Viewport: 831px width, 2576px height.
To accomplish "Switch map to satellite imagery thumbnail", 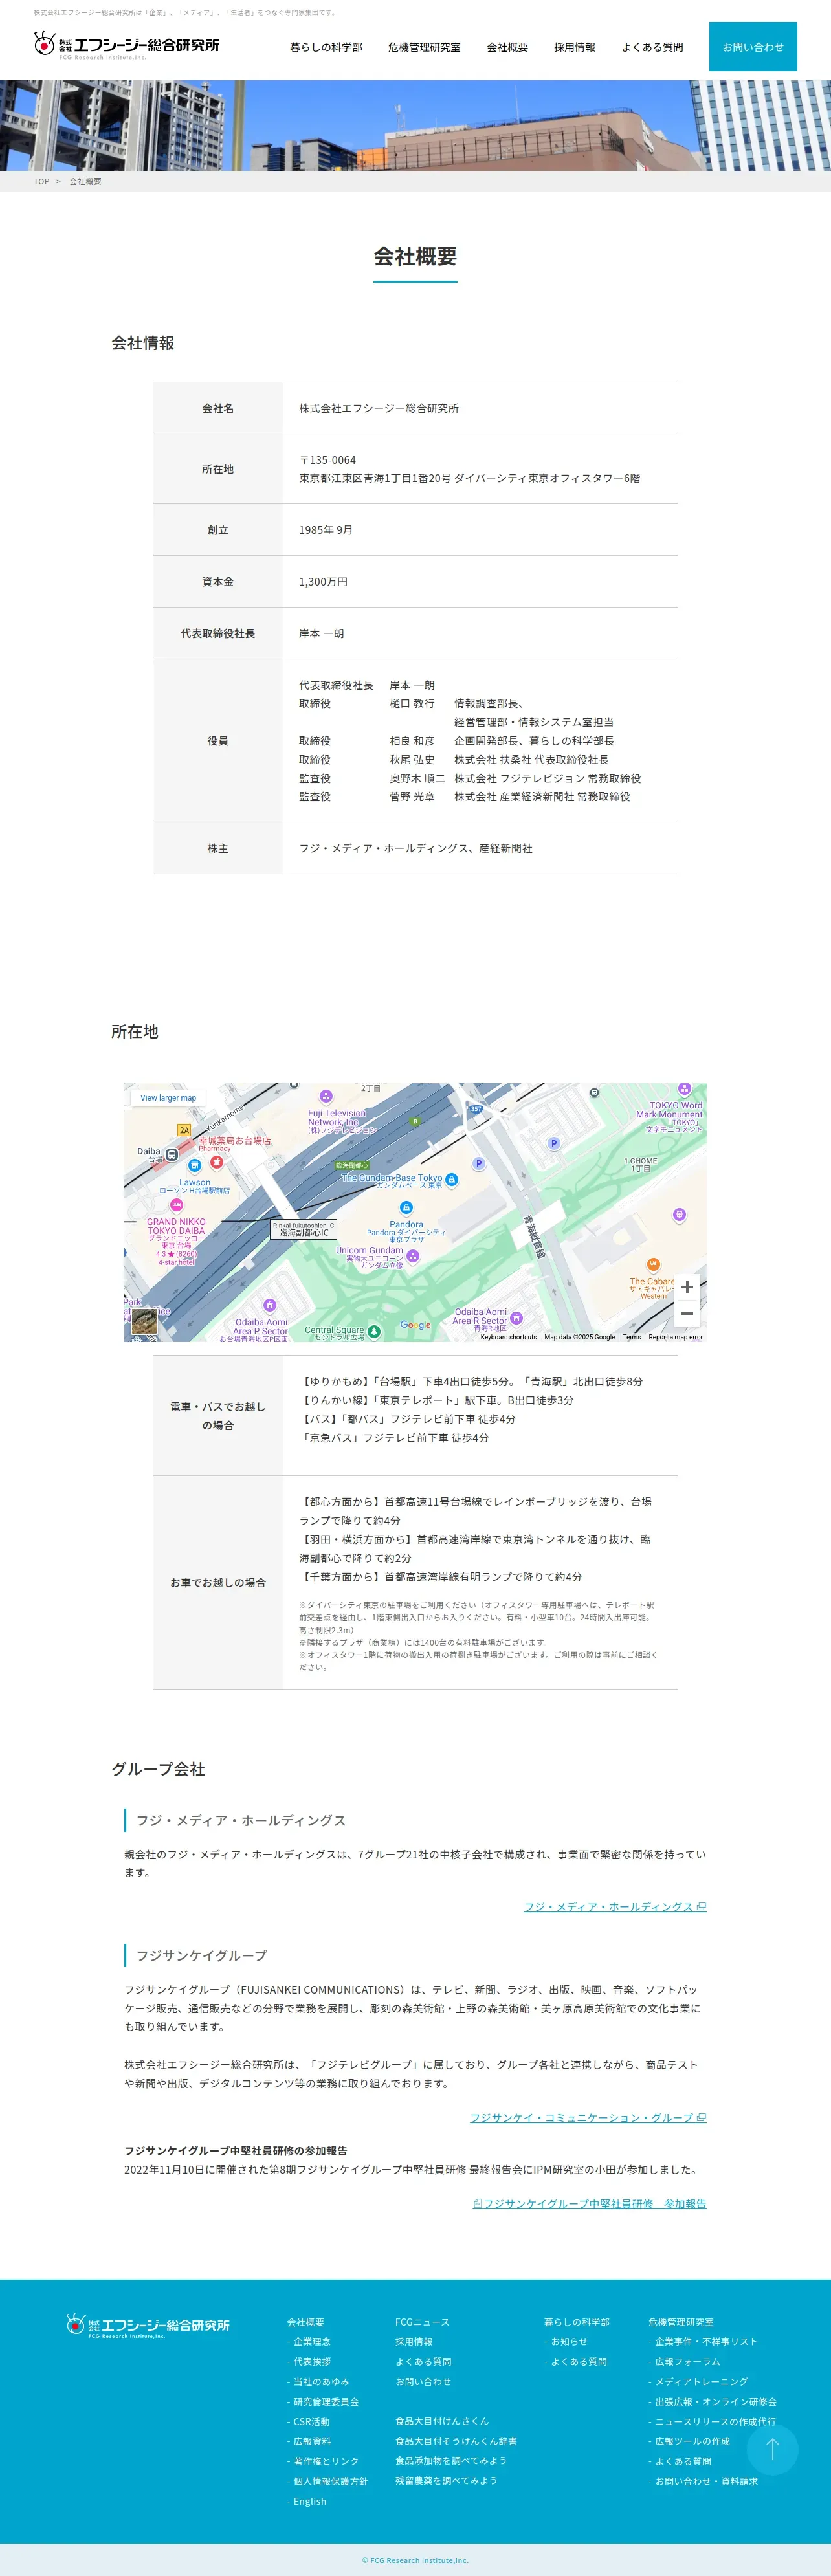I will (x=144, y=1321).
